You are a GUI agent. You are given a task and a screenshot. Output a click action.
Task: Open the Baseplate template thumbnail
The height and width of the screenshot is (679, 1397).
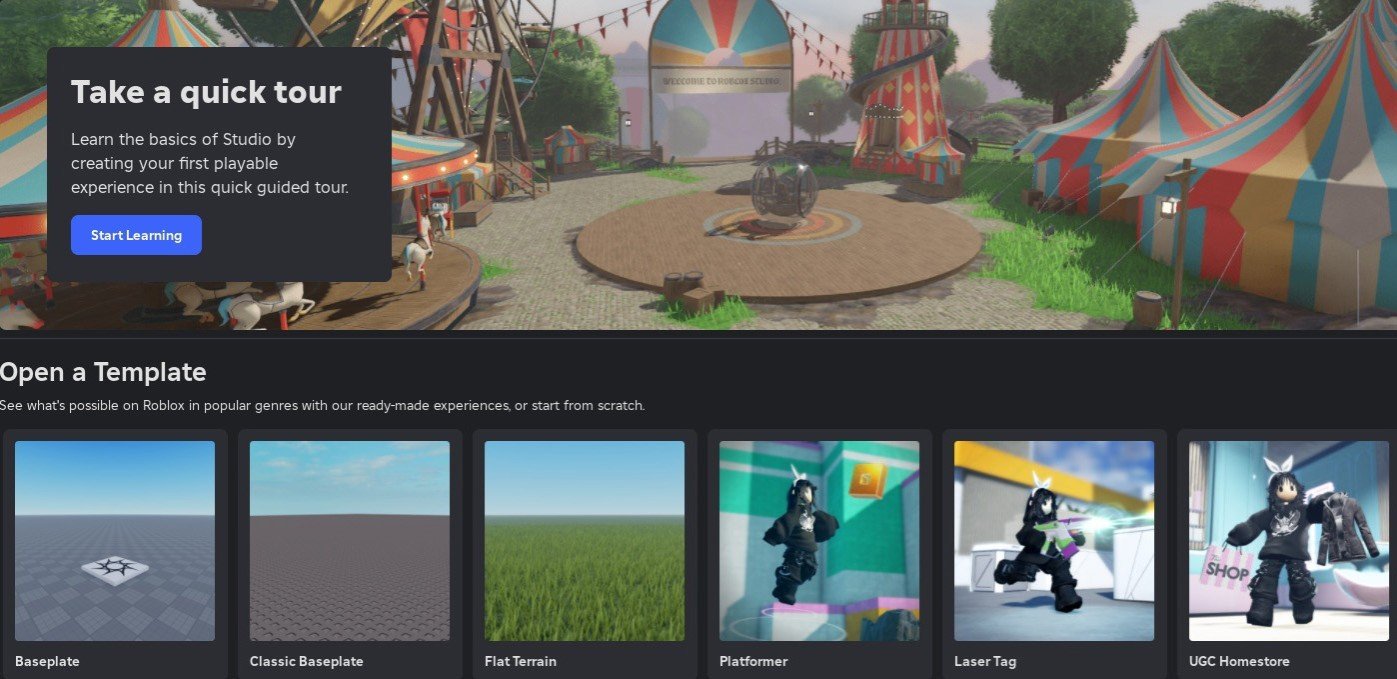pyautogui.click(x=115, y=541)
